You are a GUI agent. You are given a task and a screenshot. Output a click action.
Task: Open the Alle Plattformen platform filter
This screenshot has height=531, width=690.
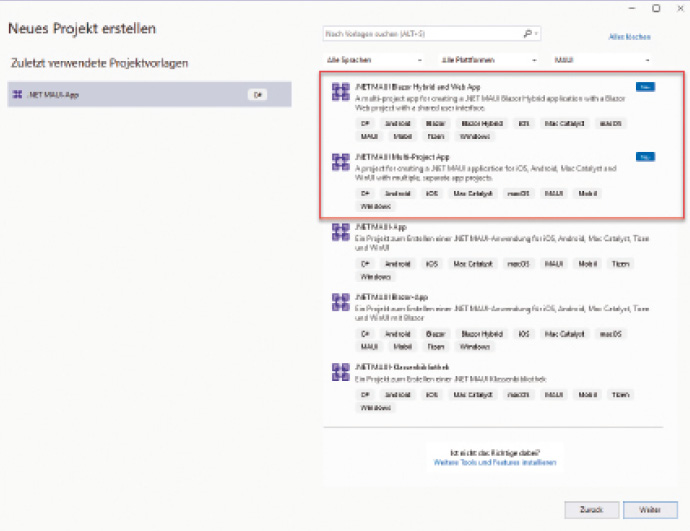tap(488, 60)
